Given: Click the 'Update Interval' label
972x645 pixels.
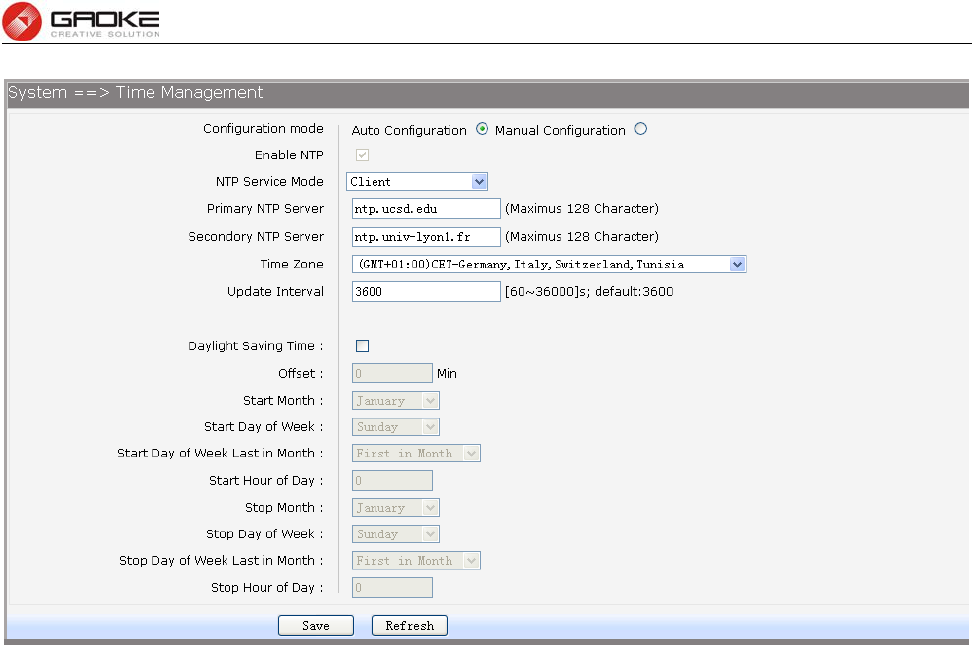Looking at the screenshot, I should click(x=275, y=291).
